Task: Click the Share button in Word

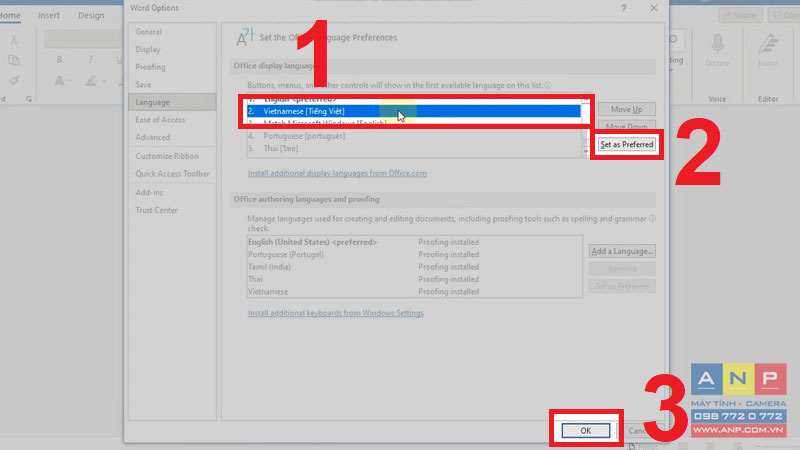Action: click(x=740, y=15)
